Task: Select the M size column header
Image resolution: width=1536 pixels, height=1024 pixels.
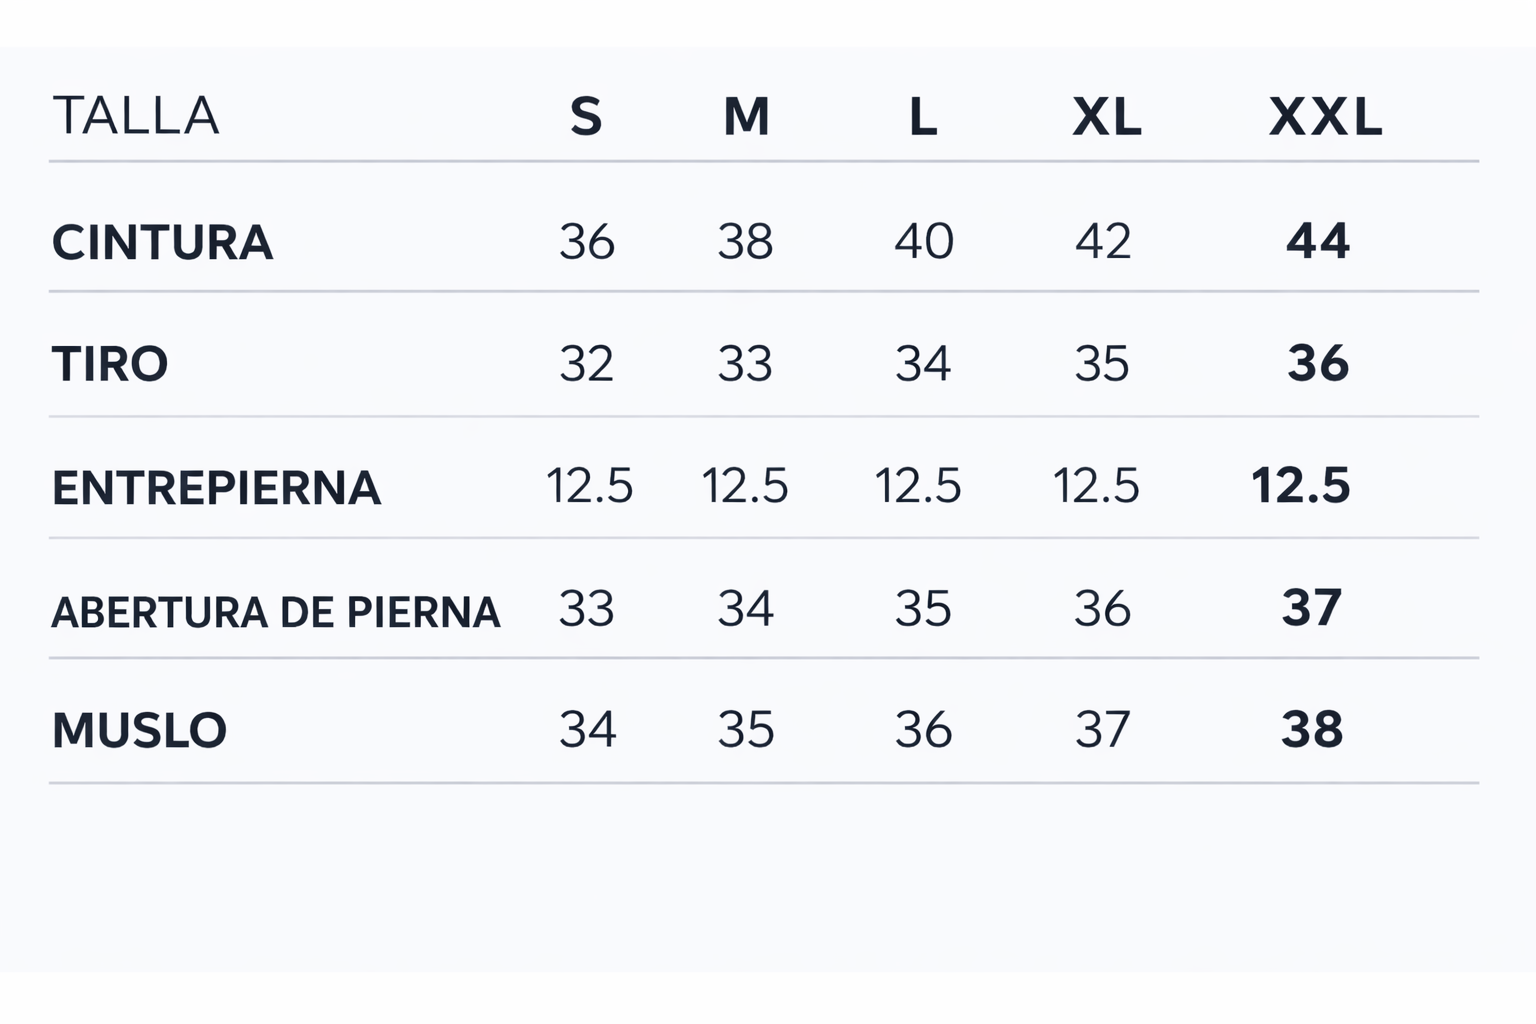Action: [746, 117]
